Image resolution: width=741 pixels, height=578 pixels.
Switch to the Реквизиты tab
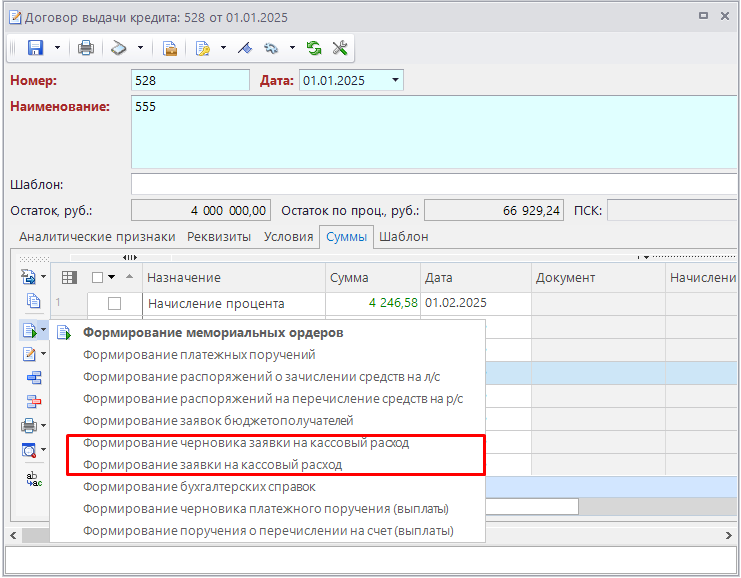pos(219,237)
